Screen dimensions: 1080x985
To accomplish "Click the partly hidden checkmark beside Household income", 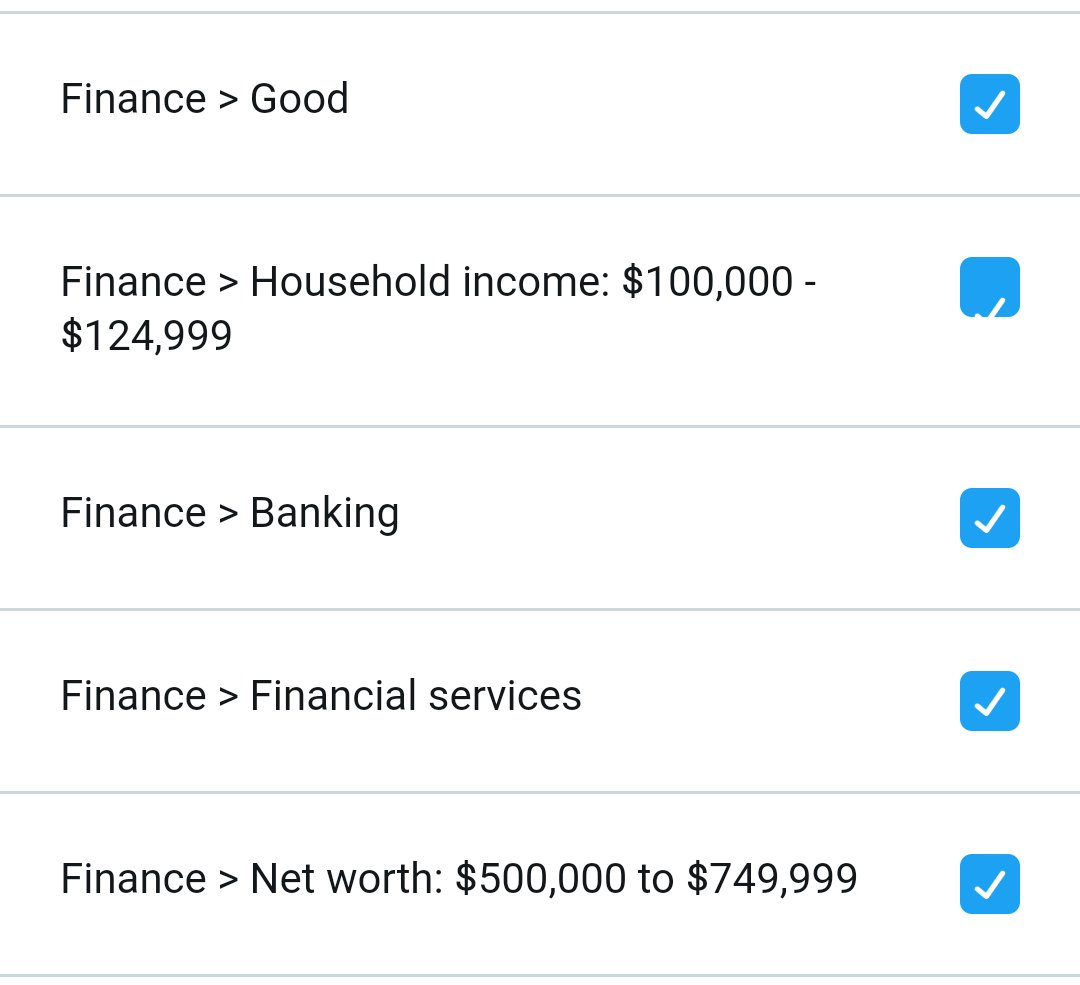I will pyautogui.click(x=990, y=307).
